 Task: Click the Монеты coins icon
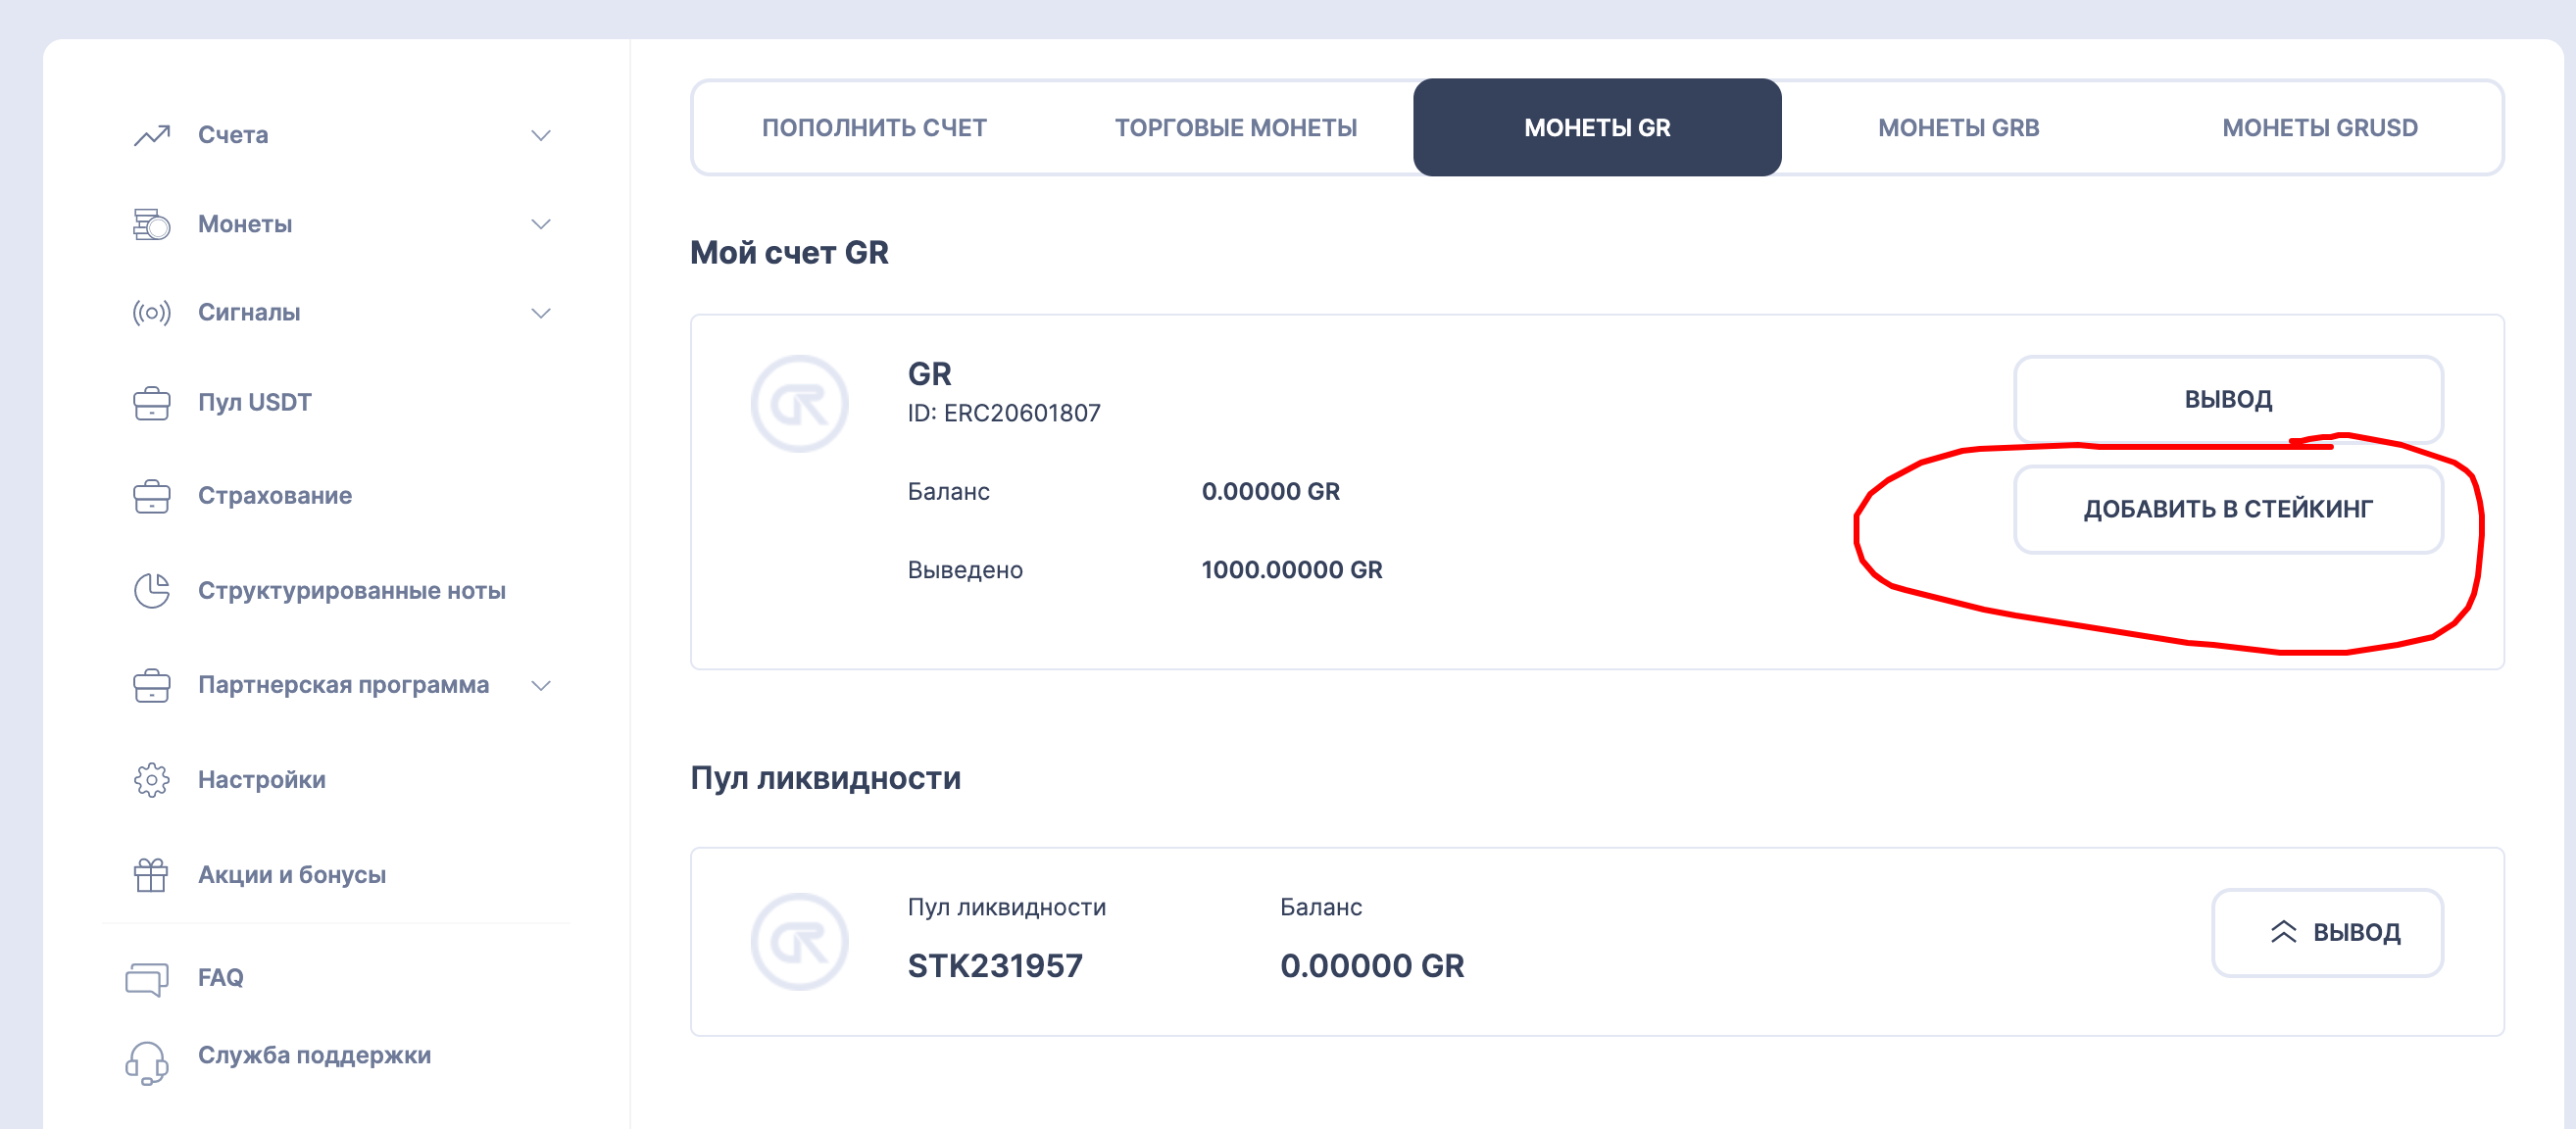[x=152, y=224]
